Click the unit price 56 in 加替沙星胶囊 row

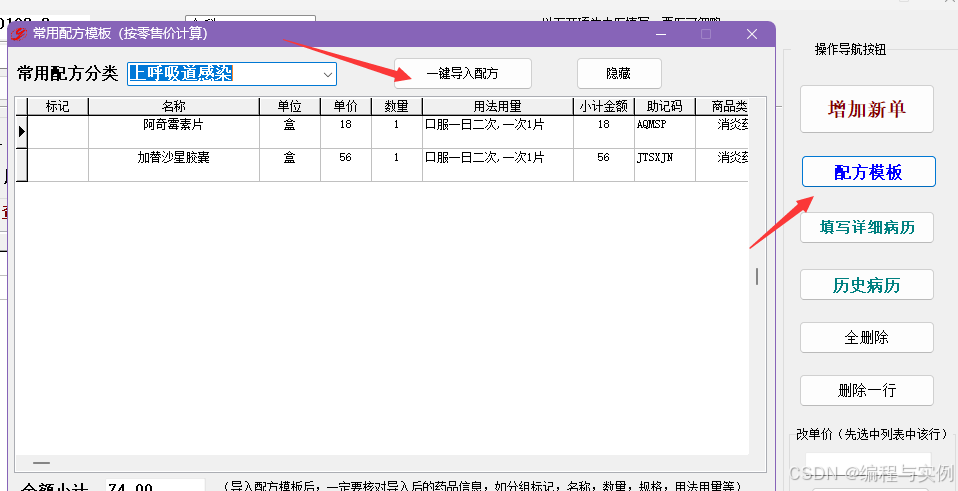click(x=346, y=165)
